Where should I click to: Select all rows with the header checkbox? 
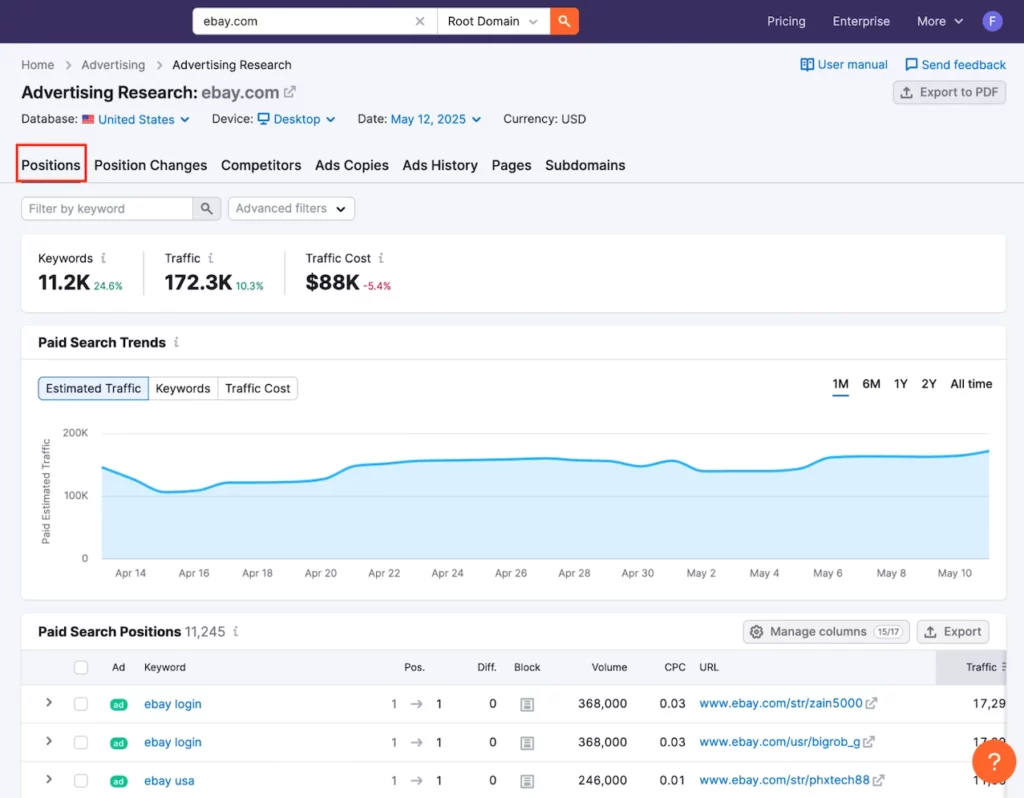pyautogui.click(x=81, y=667)
